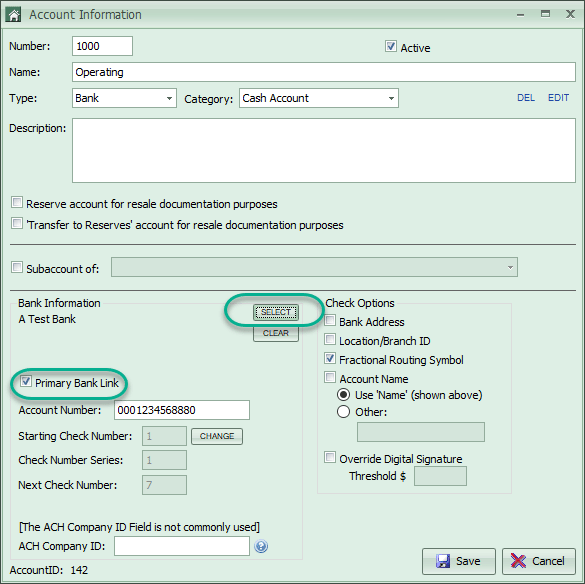This screenshot has width=585, height=584.
Task: Click the DEL category link
Action: point(526,98)
